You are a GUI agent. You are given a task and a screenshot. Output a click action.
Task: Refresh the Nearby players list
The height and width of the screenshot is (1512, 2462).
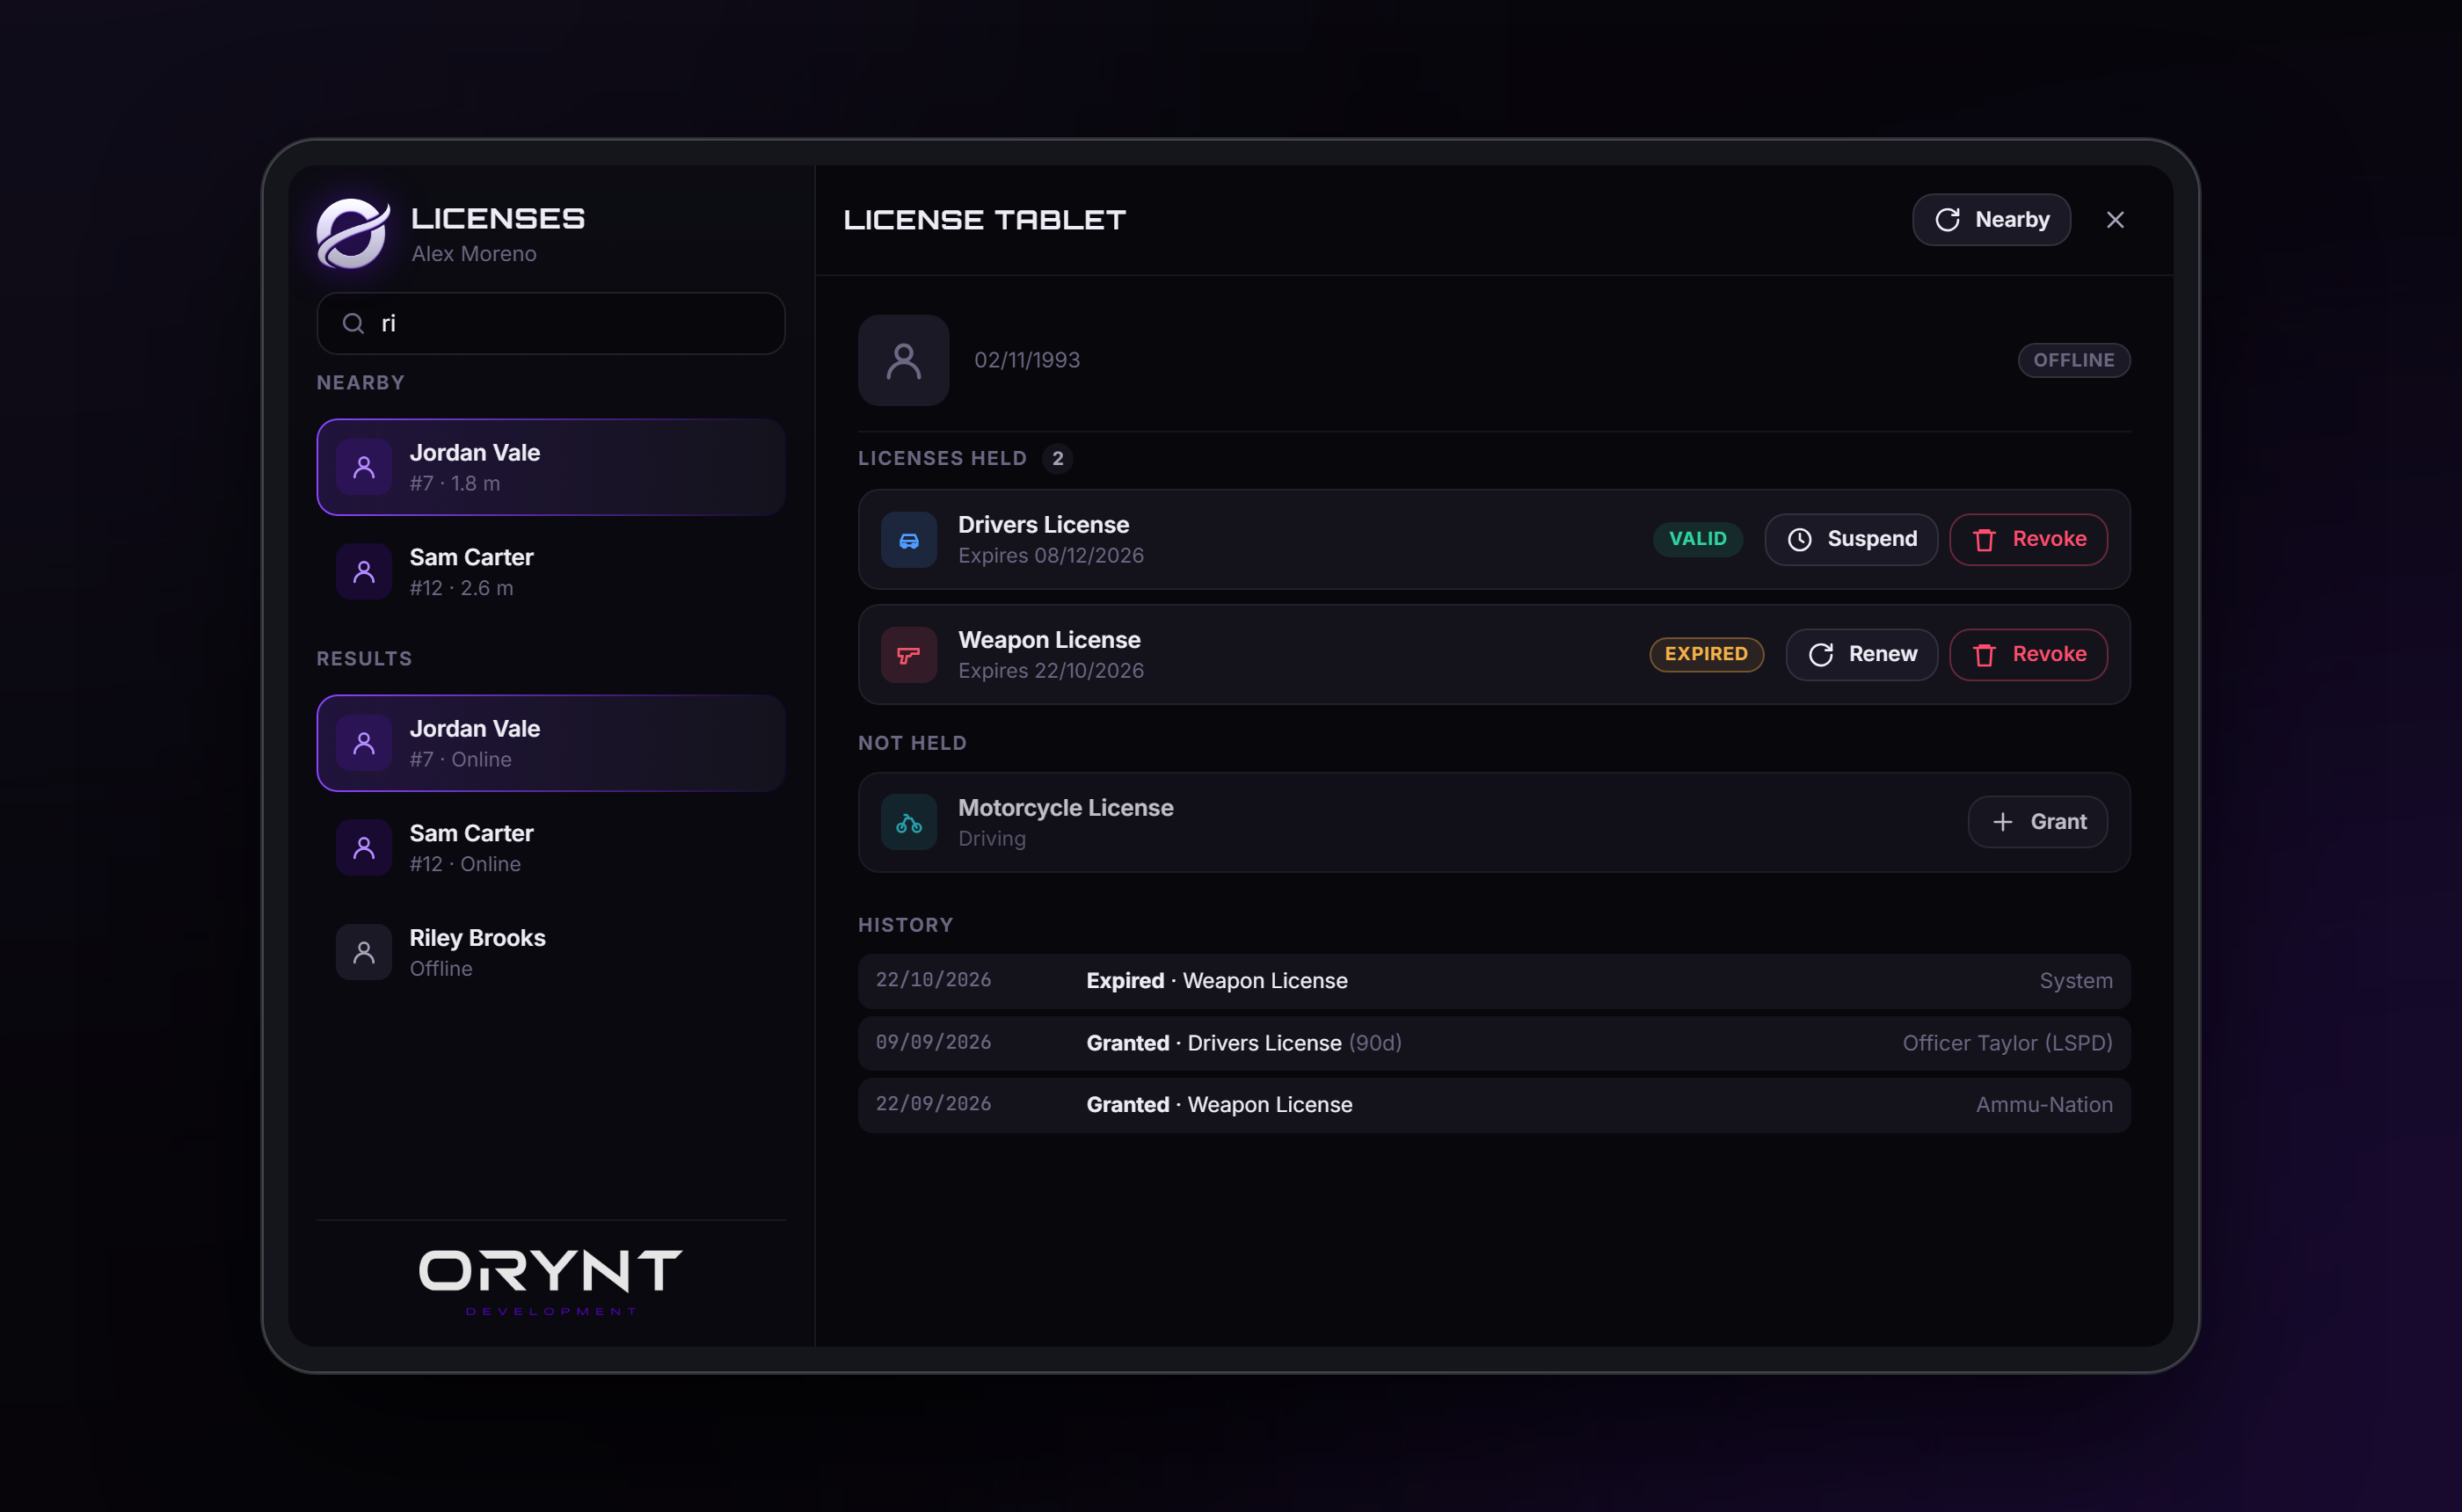(1991, 220)
